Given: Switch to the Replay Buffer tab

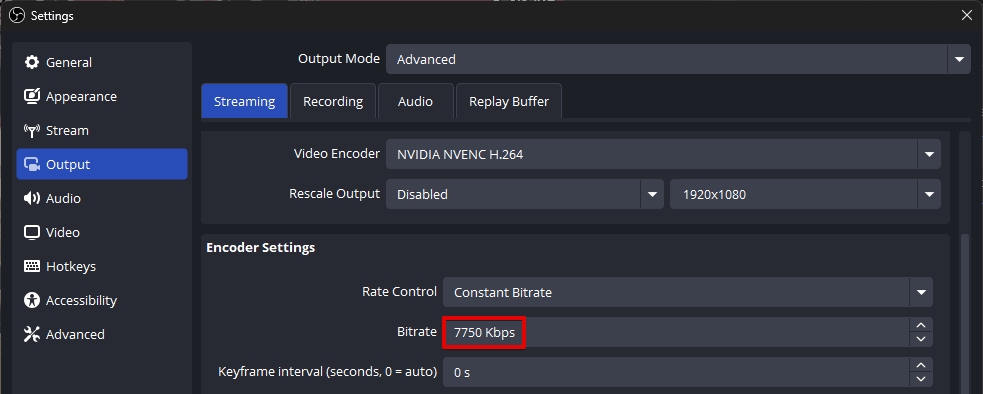Looking at the screenshot, I should (x=508, y=101).
